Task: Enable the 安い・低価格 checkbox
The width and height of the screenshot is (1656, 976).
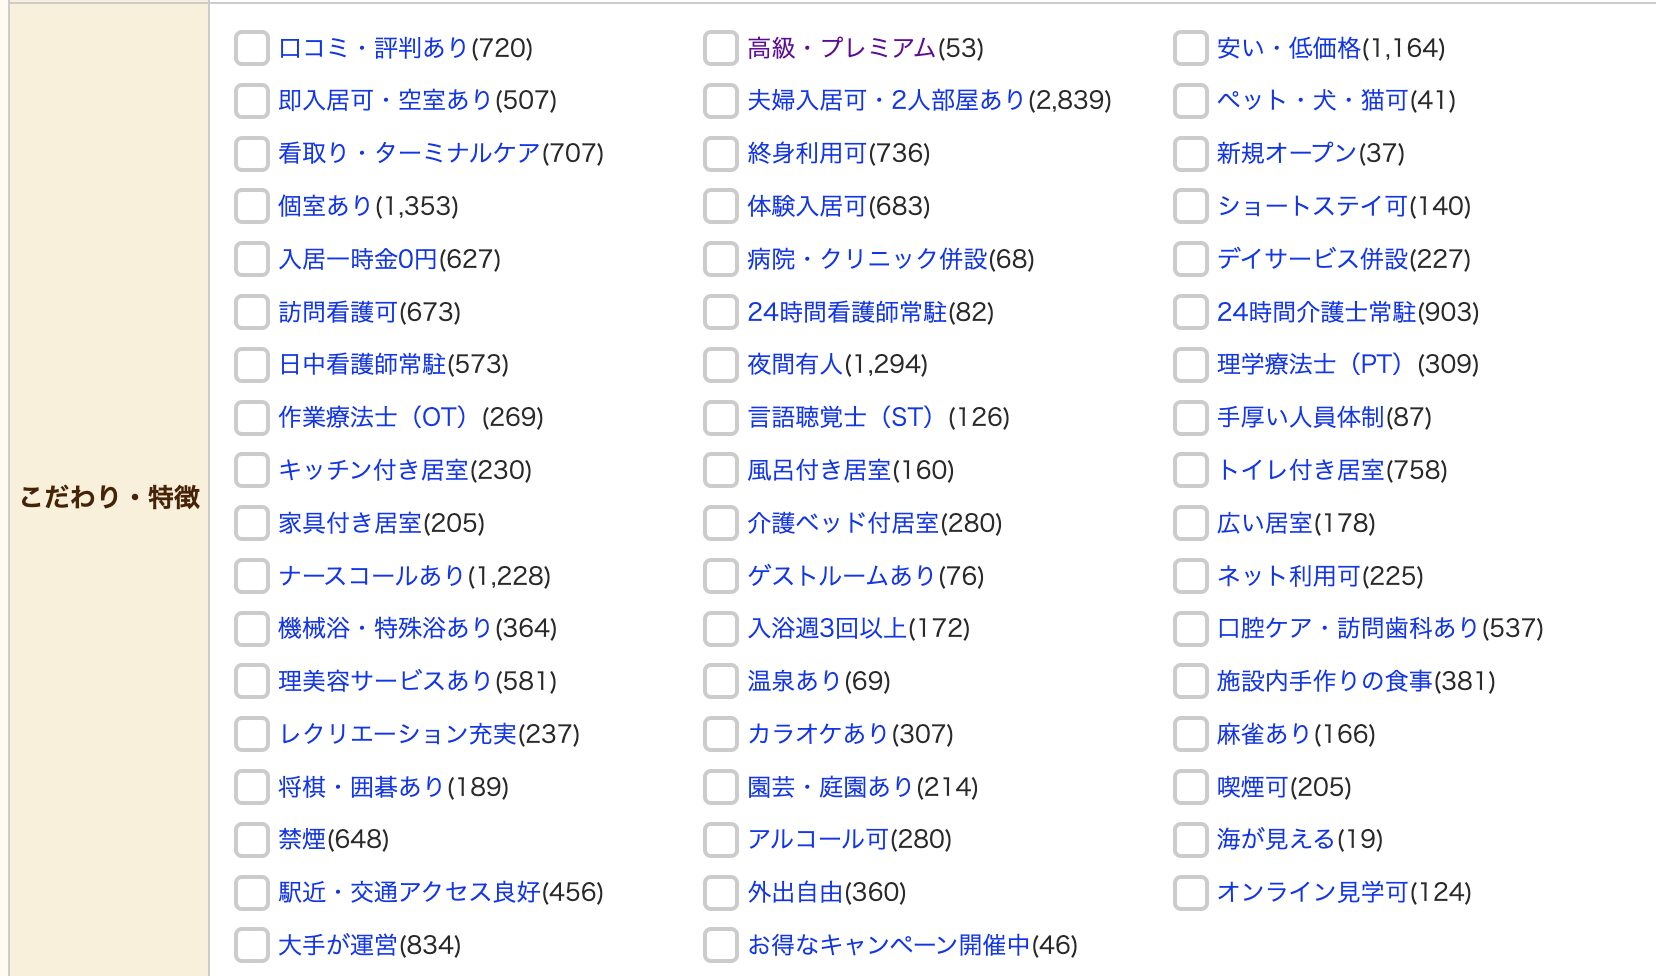Action: pos(1191,48)
